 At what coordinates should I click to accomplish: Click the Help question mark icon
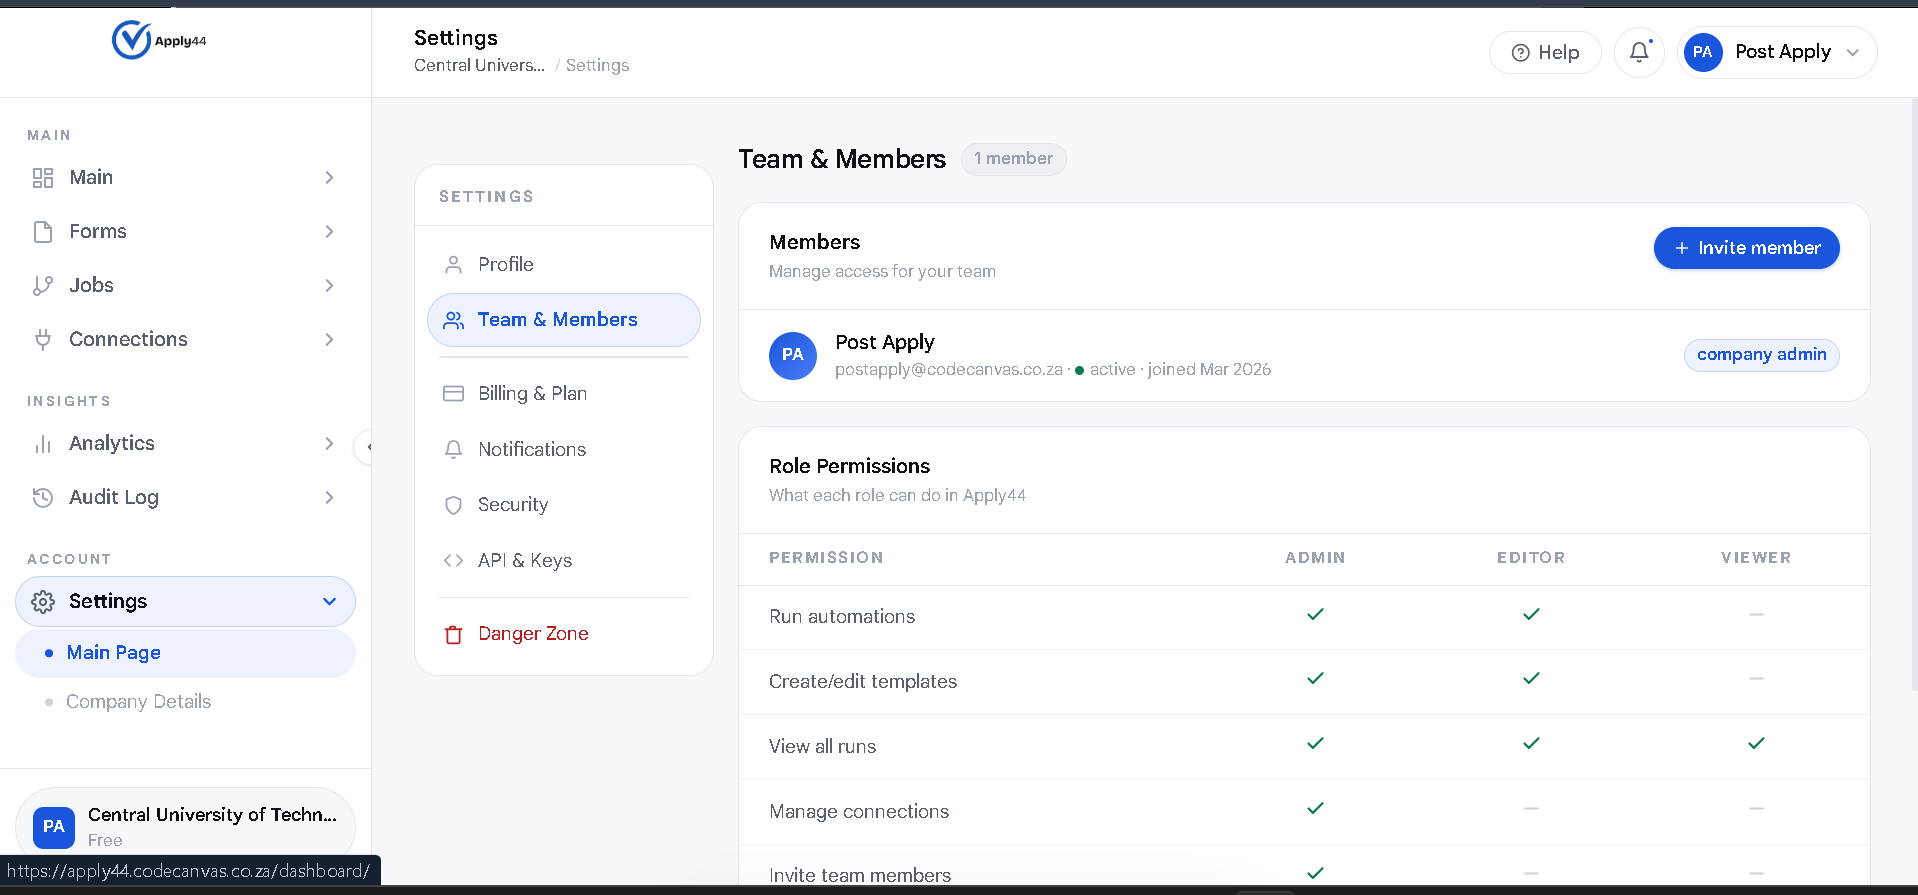coord(1520,53)
